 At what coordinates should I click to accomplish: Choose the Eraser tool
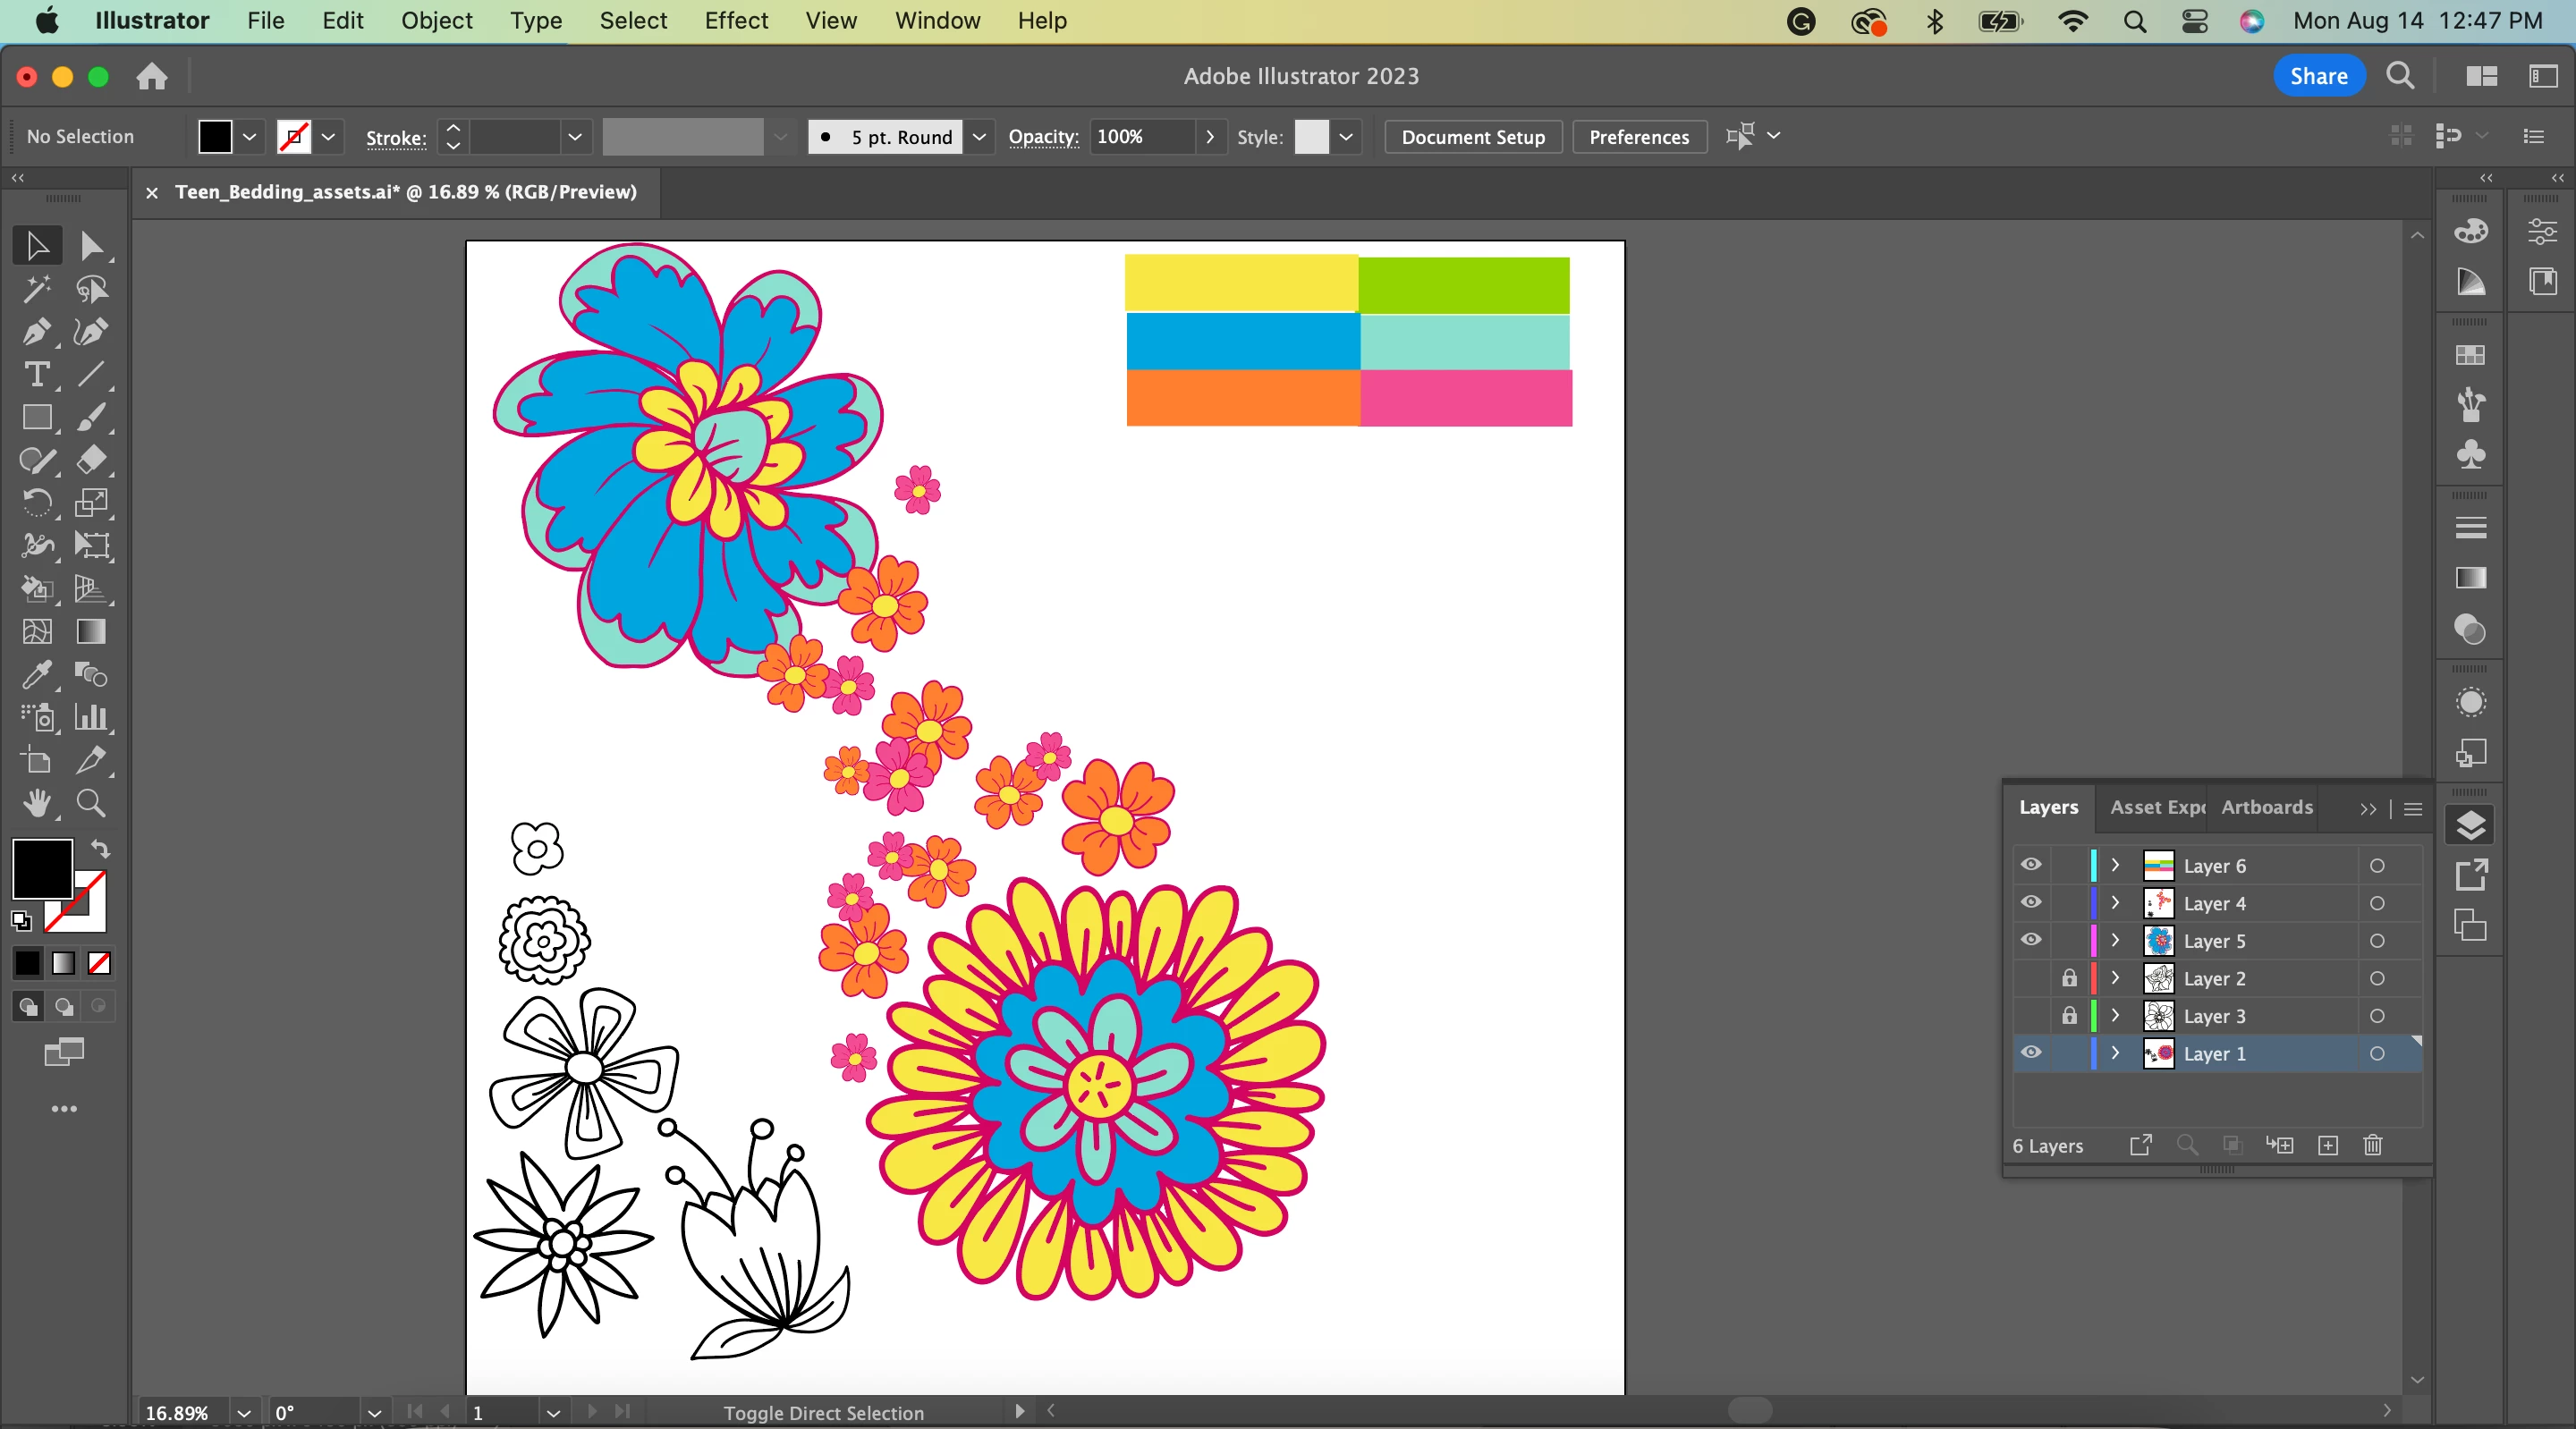coord(91,460)
